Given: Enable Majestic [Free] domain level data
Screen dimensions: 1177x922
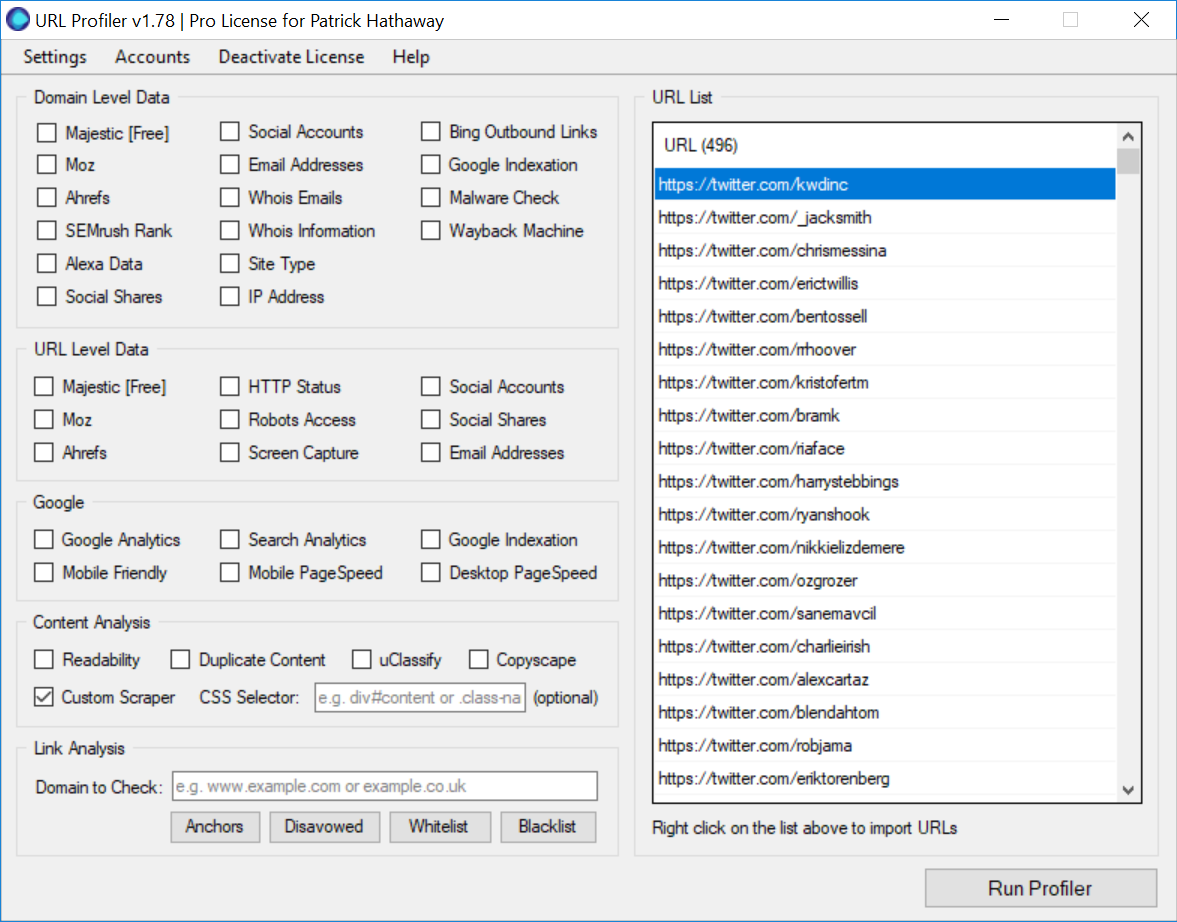Looking at the screenshot, I should click(46, 132).
